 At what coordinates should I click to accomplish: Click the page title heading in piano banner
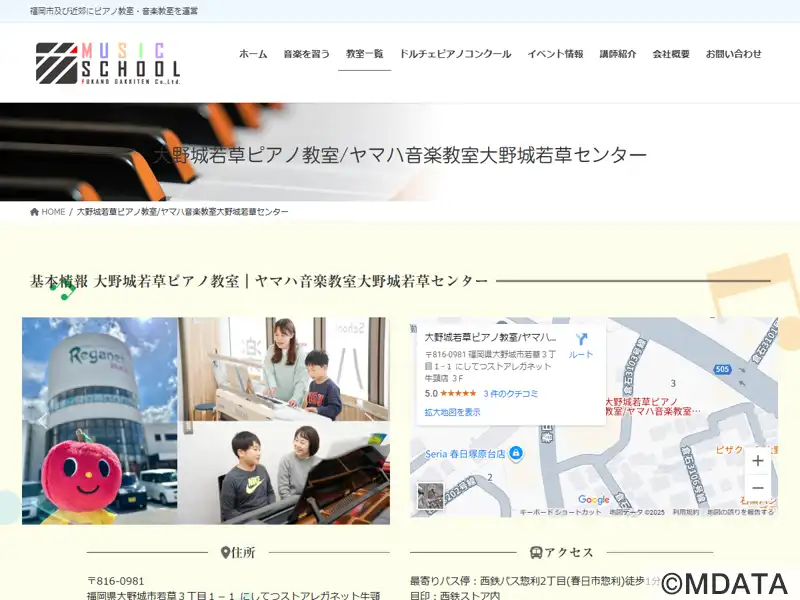pos(399,155)
